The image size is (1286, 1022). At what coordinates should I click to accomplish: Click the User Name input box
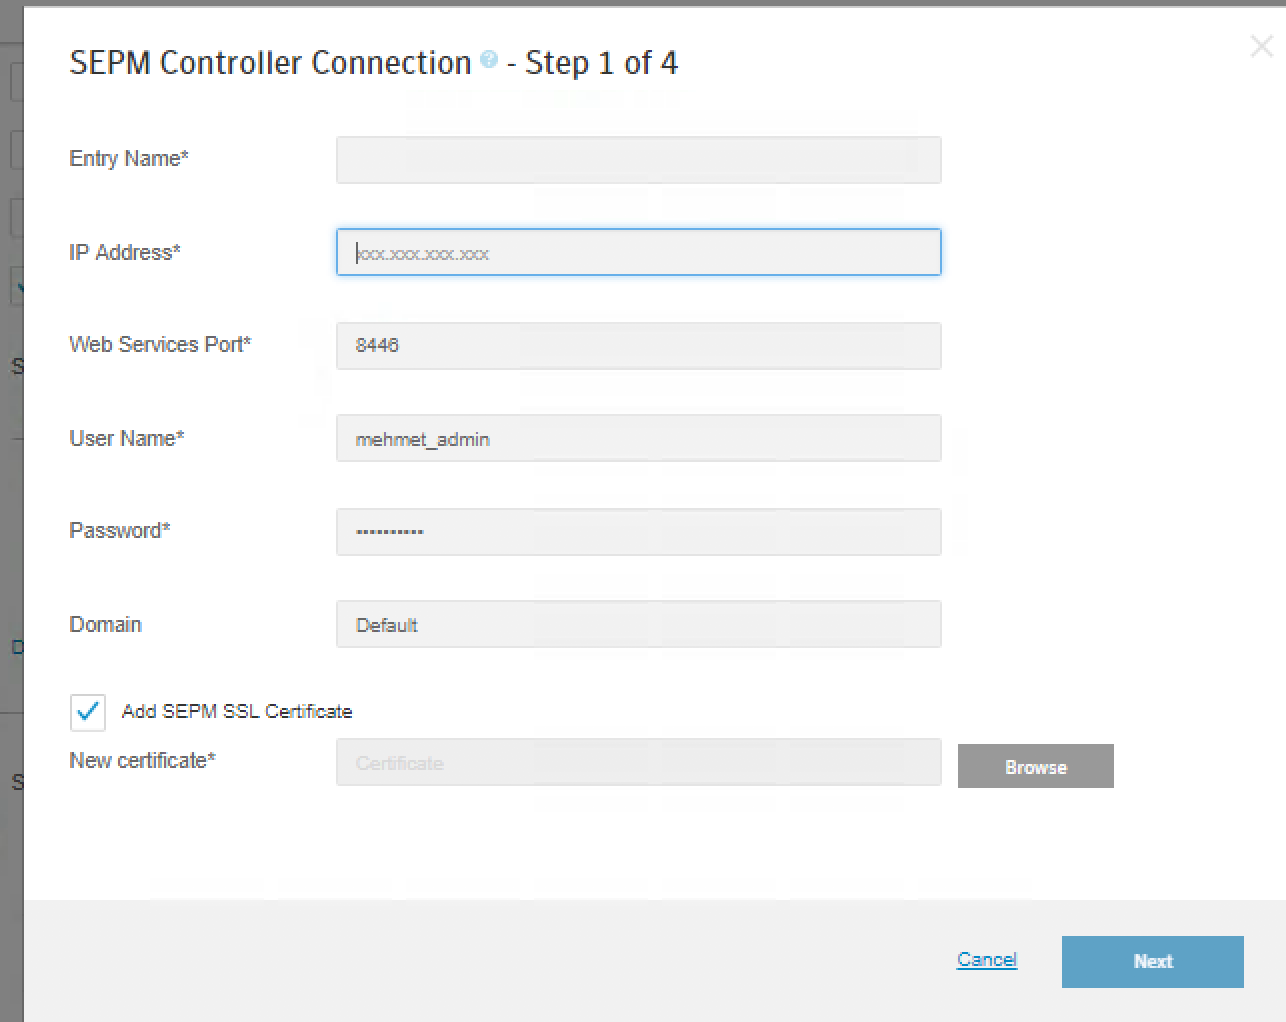tap(638, 438)
